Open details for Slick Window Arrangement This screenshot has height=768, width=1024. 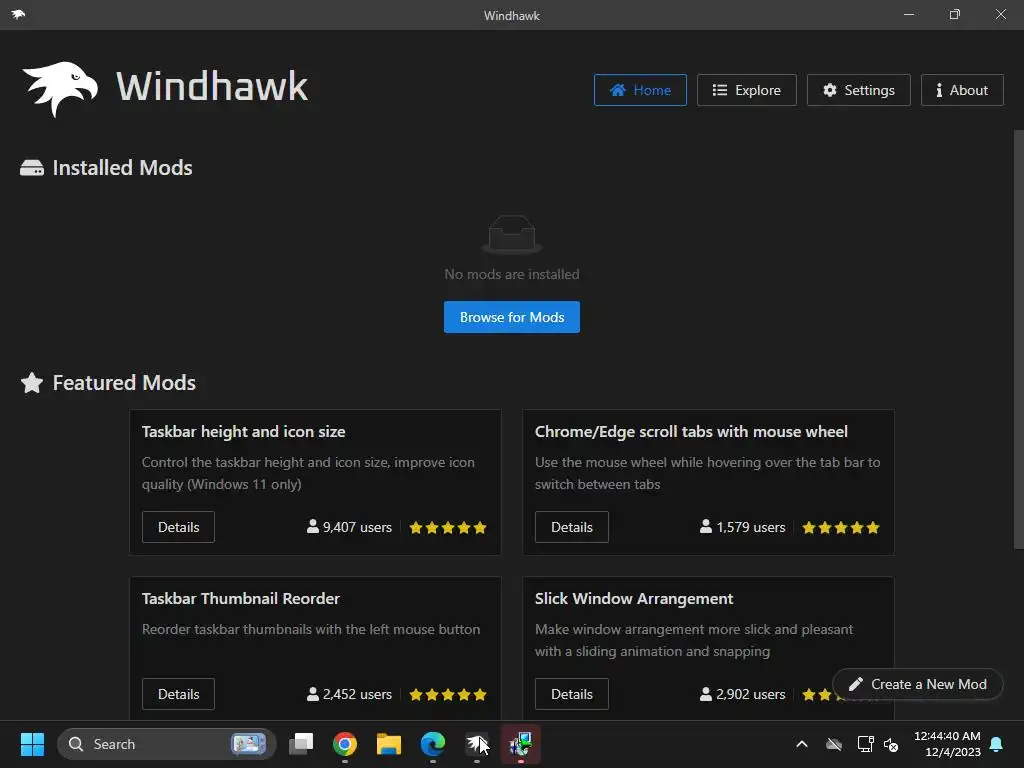point(571,694)
